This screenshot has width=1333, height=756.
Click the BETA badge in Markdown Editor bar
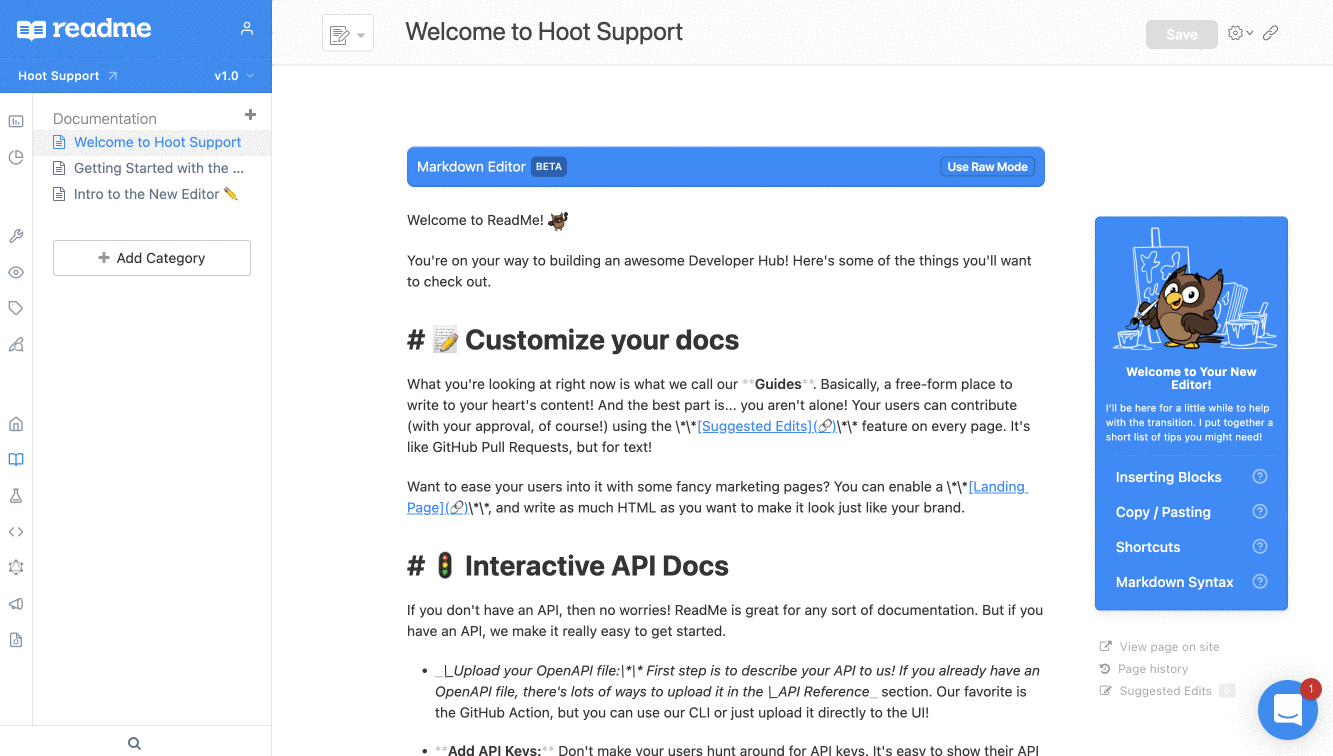pos(549,167)
